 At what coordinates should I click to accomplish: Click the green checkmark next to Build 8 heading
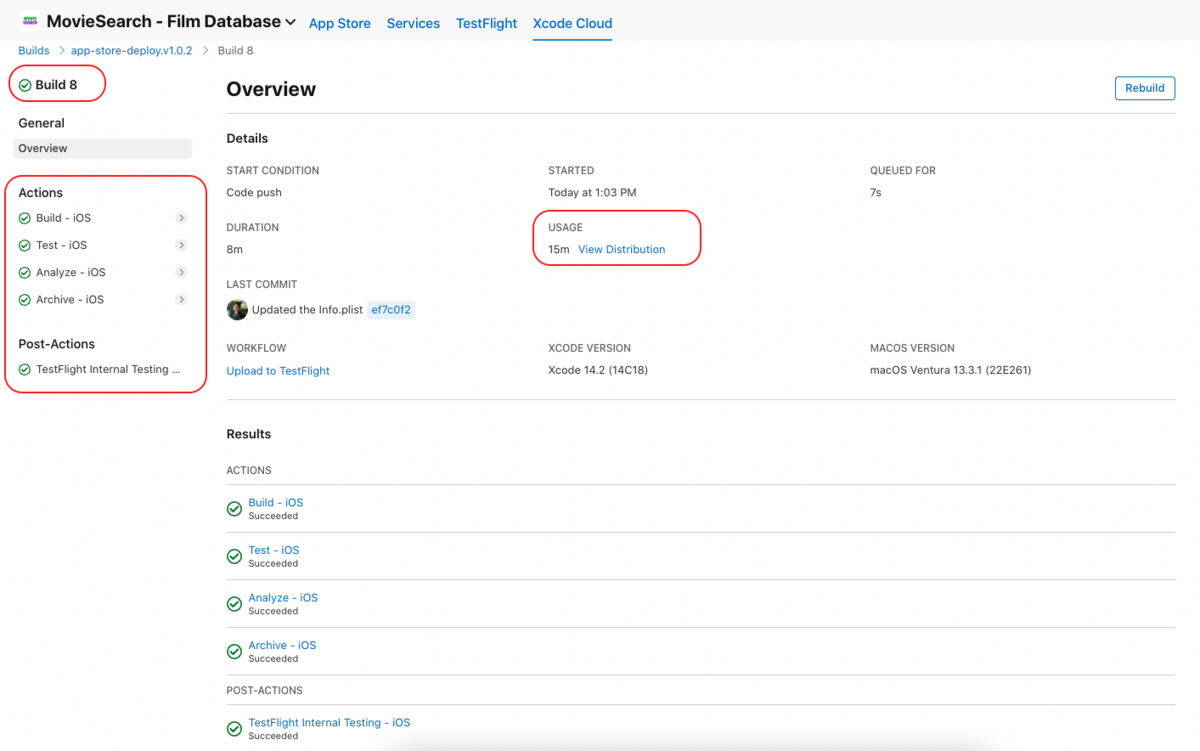(25, 85)
